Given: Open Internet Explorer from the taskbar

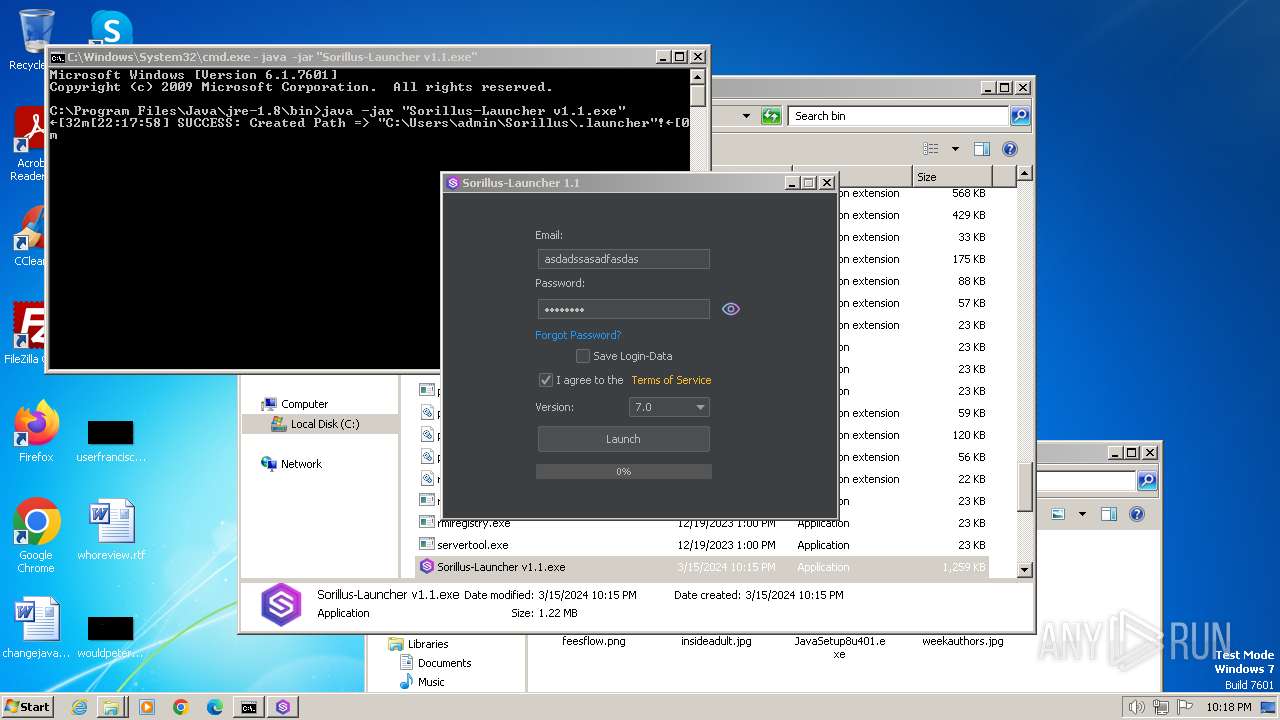Looking at the screenshot, I should point(79,707).
